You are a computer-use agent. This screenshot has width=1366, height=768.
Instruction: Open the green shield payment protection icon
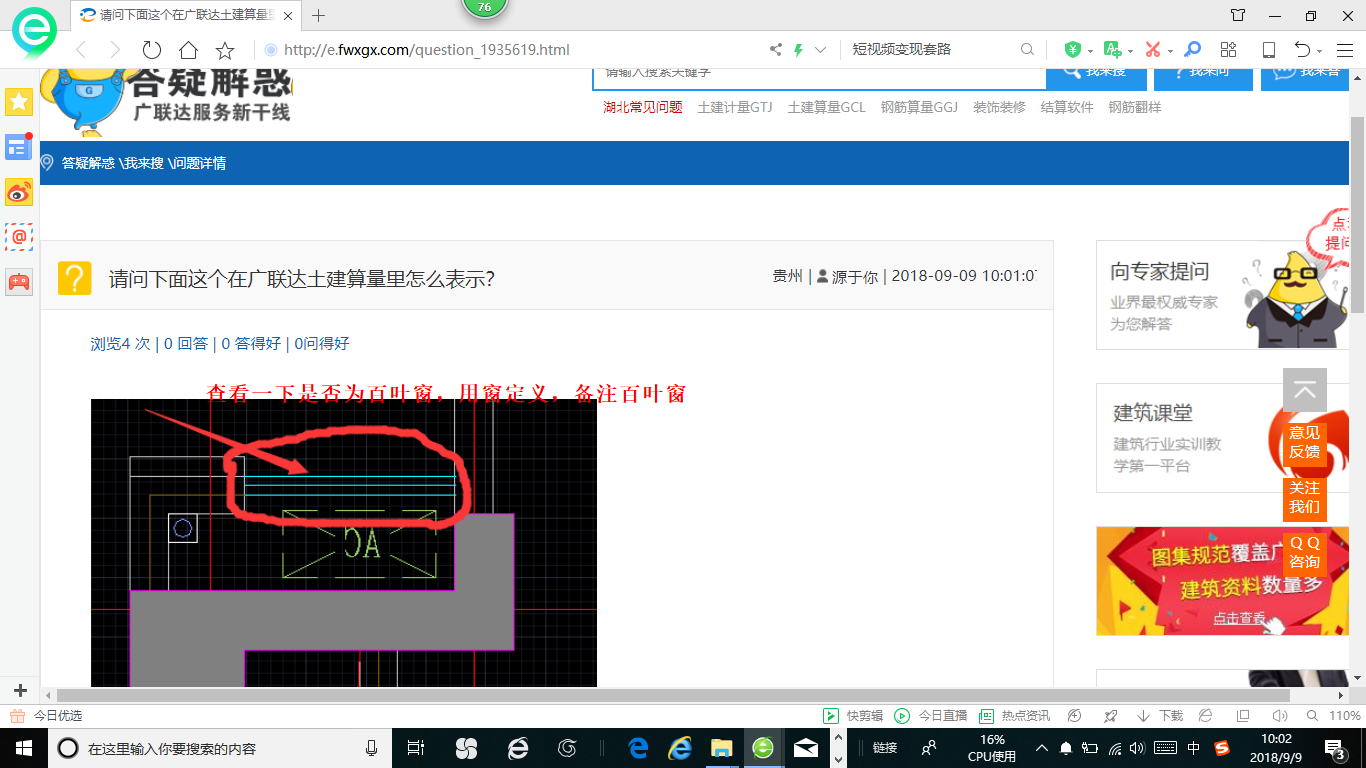tap(1073, 50)
